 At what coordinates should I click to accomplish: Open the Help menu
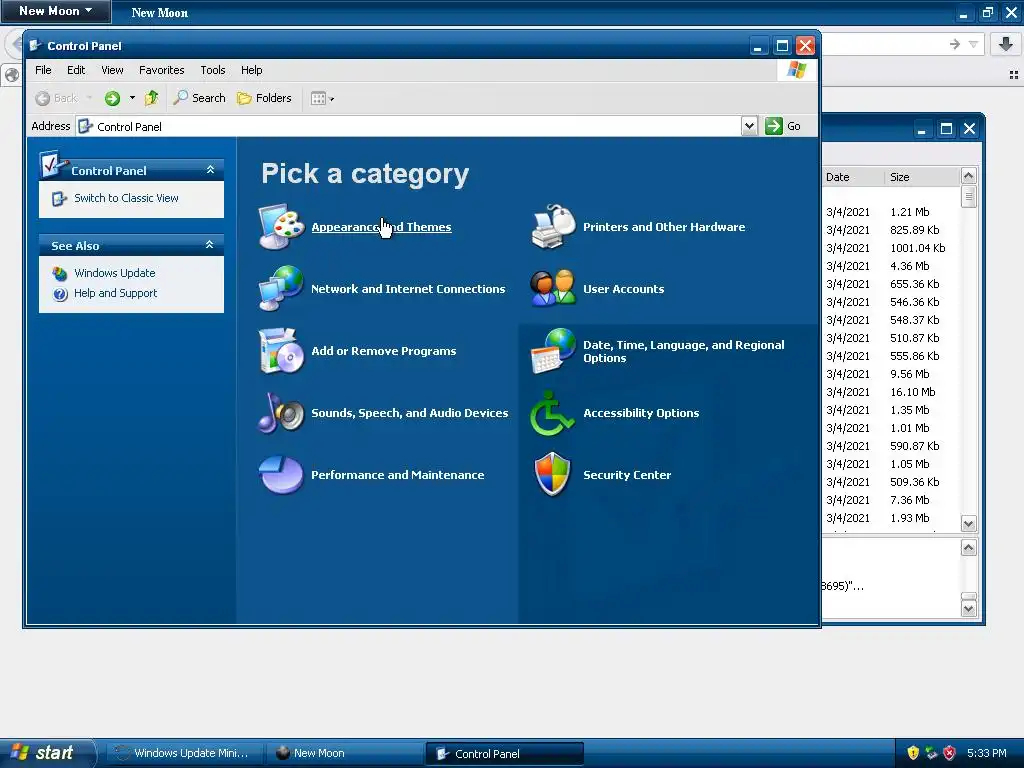[x=251, y=70]
